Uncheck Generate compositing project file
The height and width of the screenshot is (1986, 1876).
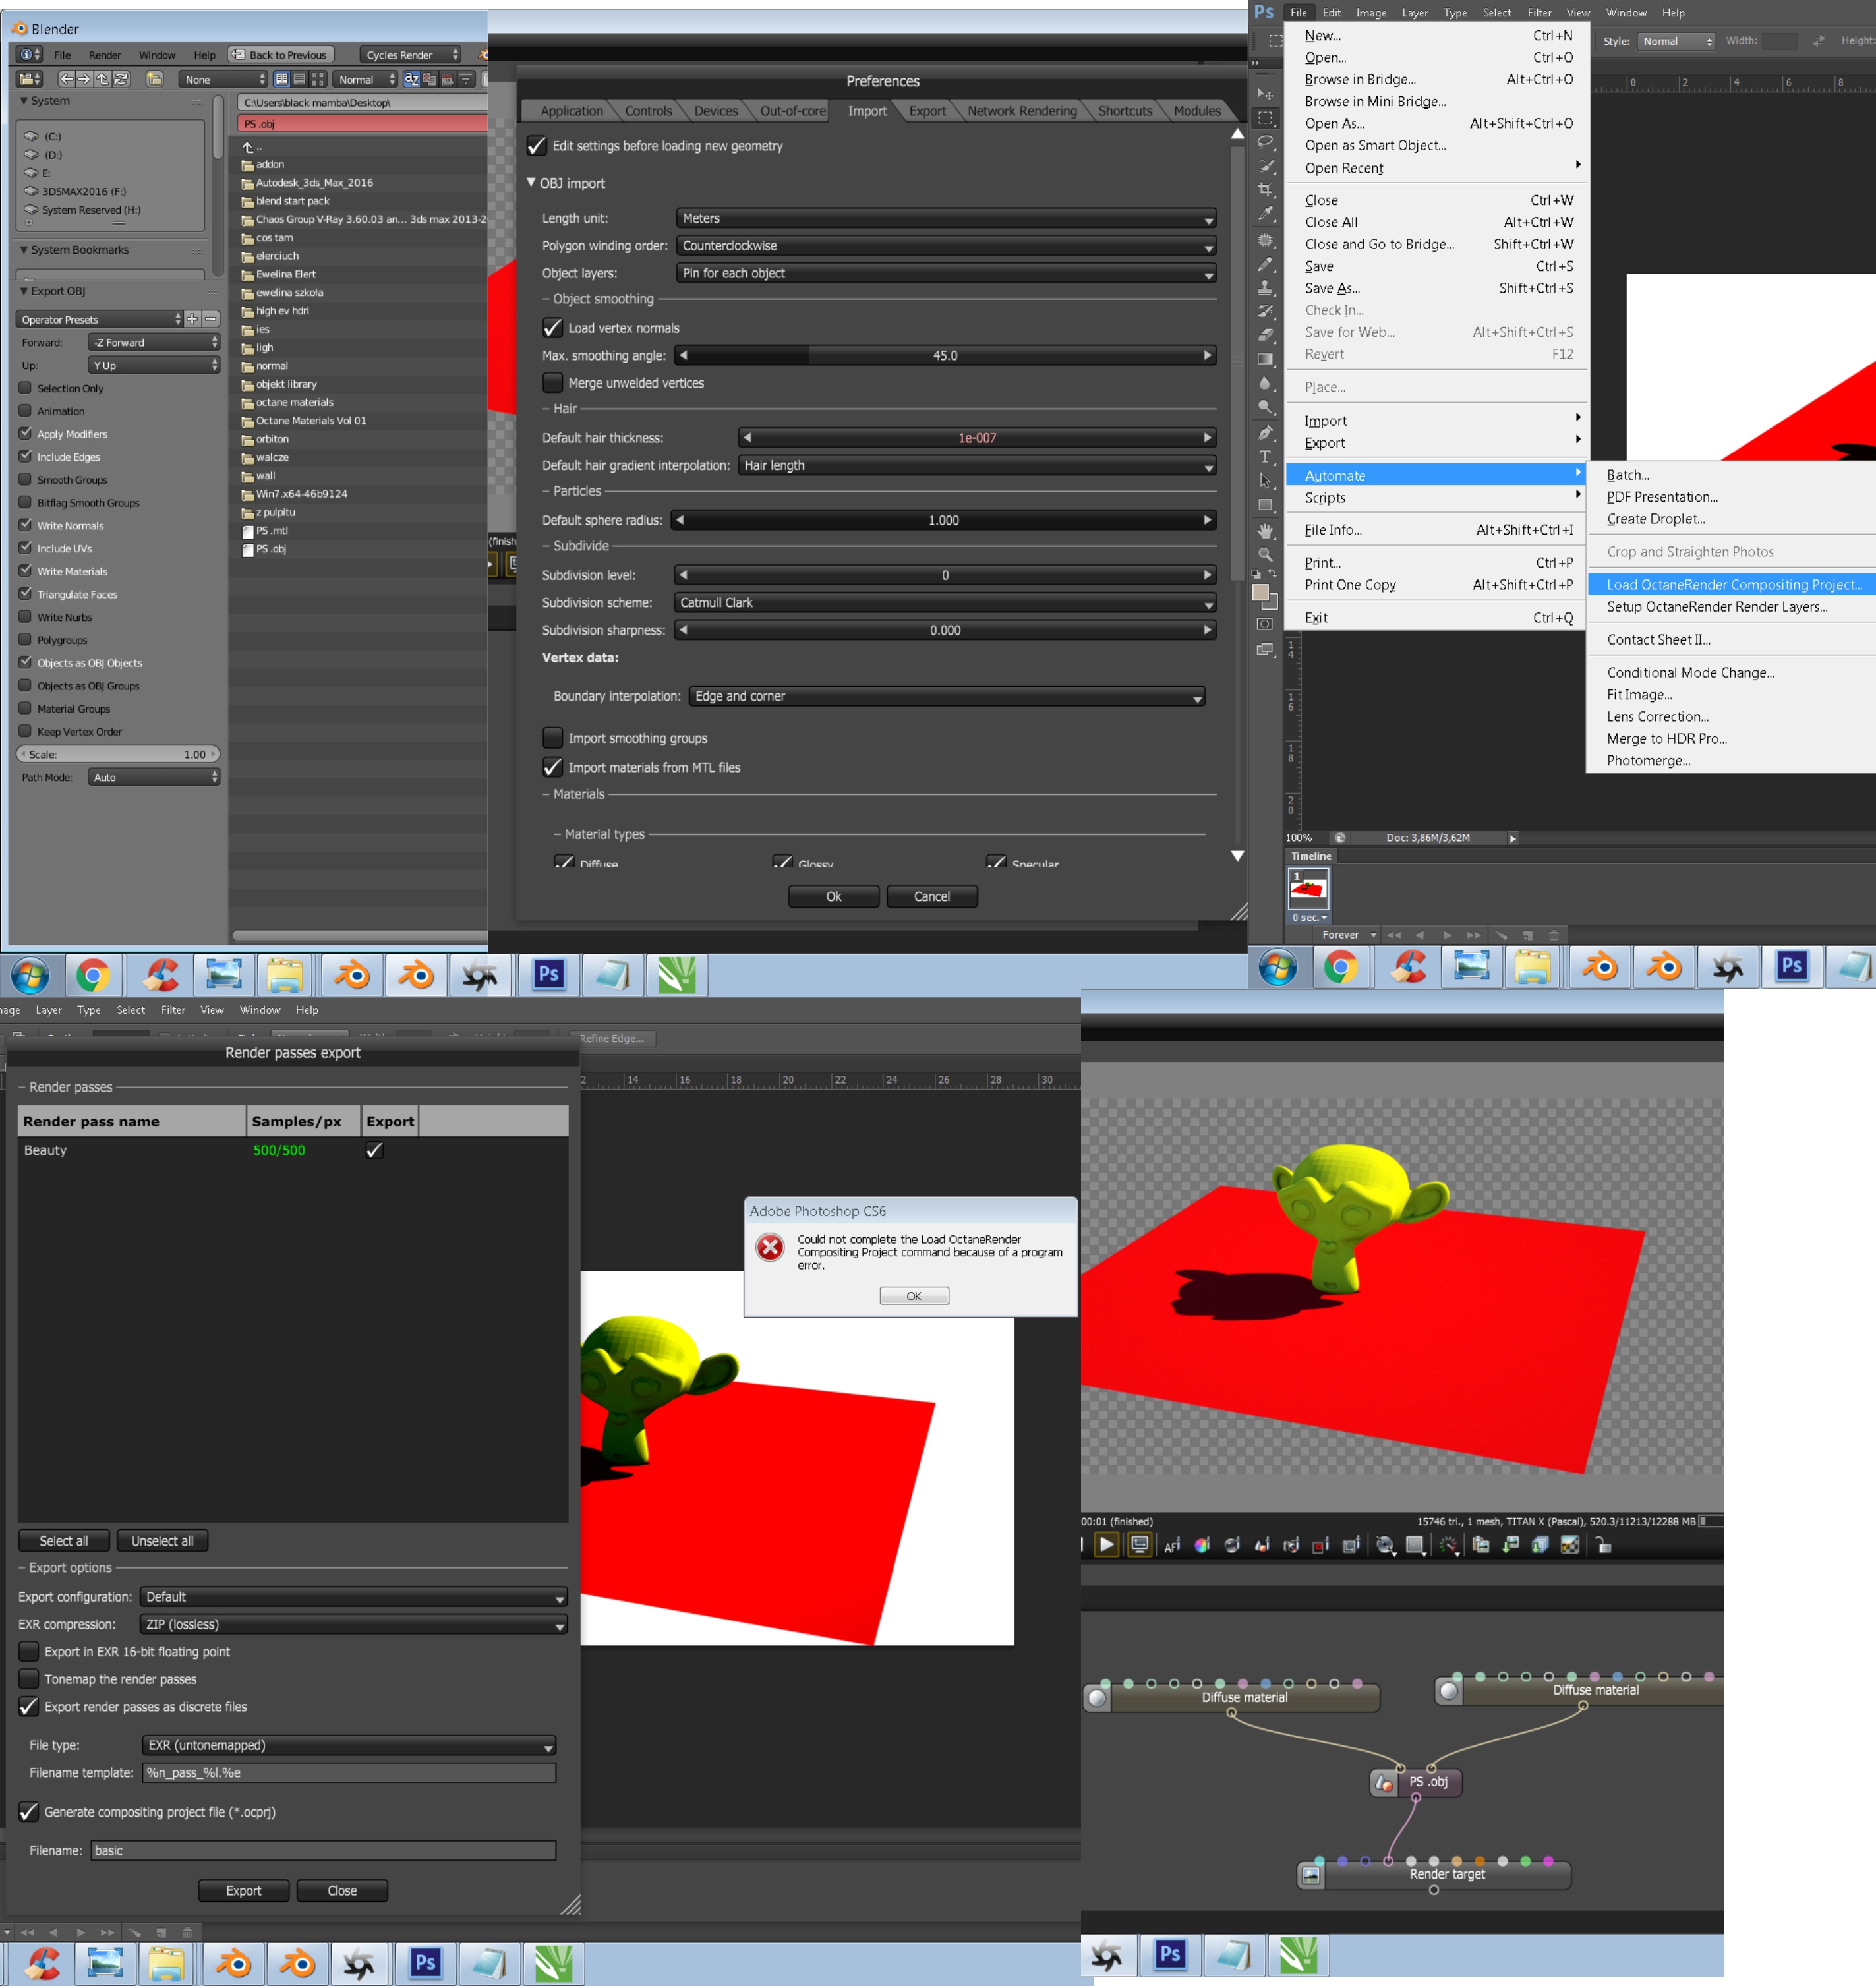click(29, 1812)
